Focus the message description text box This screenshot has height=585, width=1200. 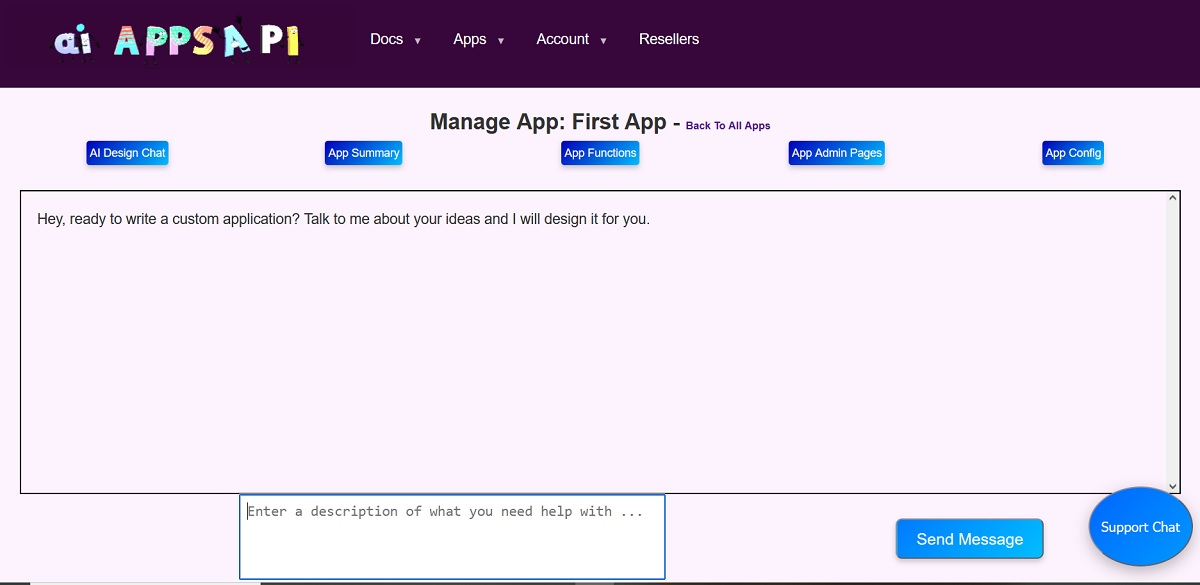(452, 537)
